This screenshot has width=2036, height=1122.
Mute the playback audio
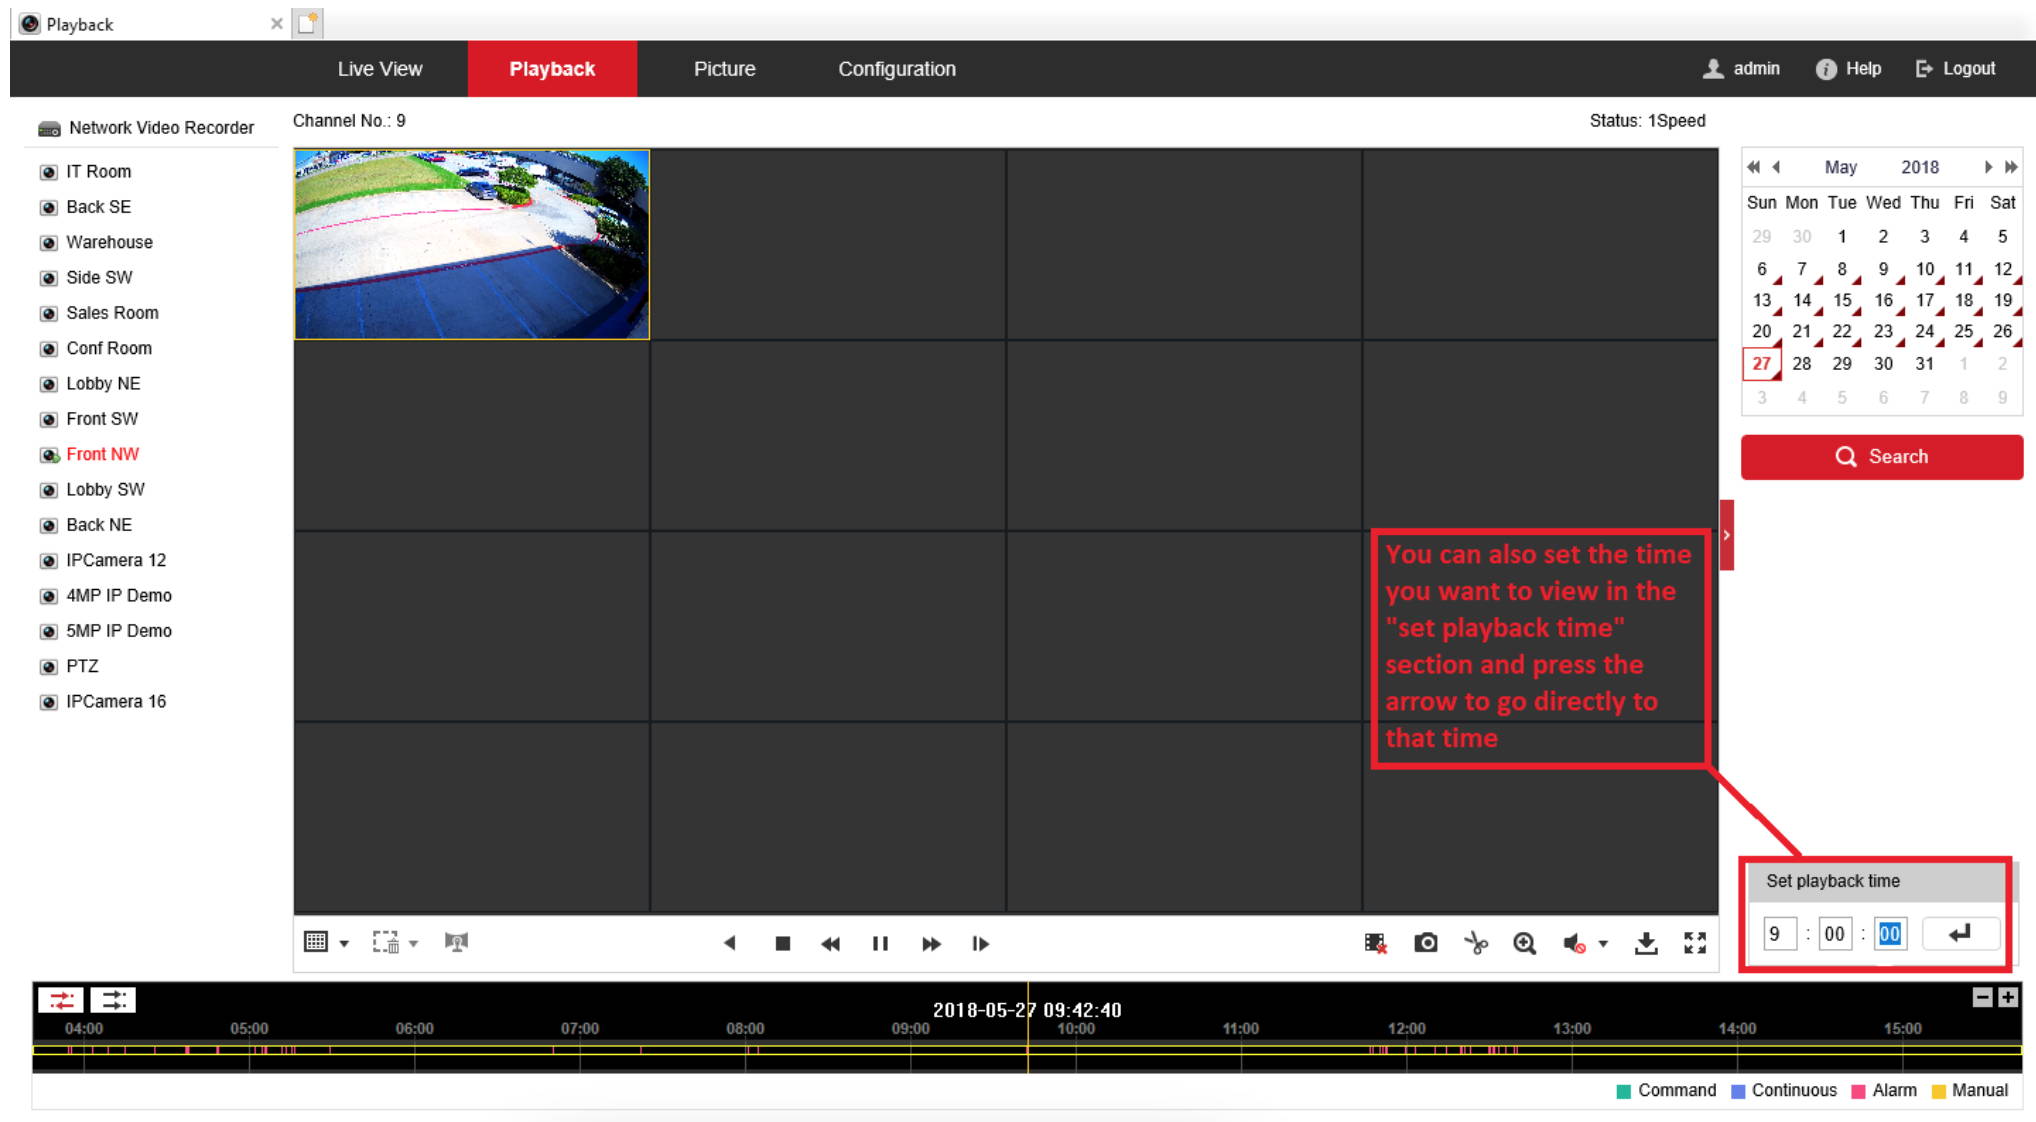pos(1575,943)
